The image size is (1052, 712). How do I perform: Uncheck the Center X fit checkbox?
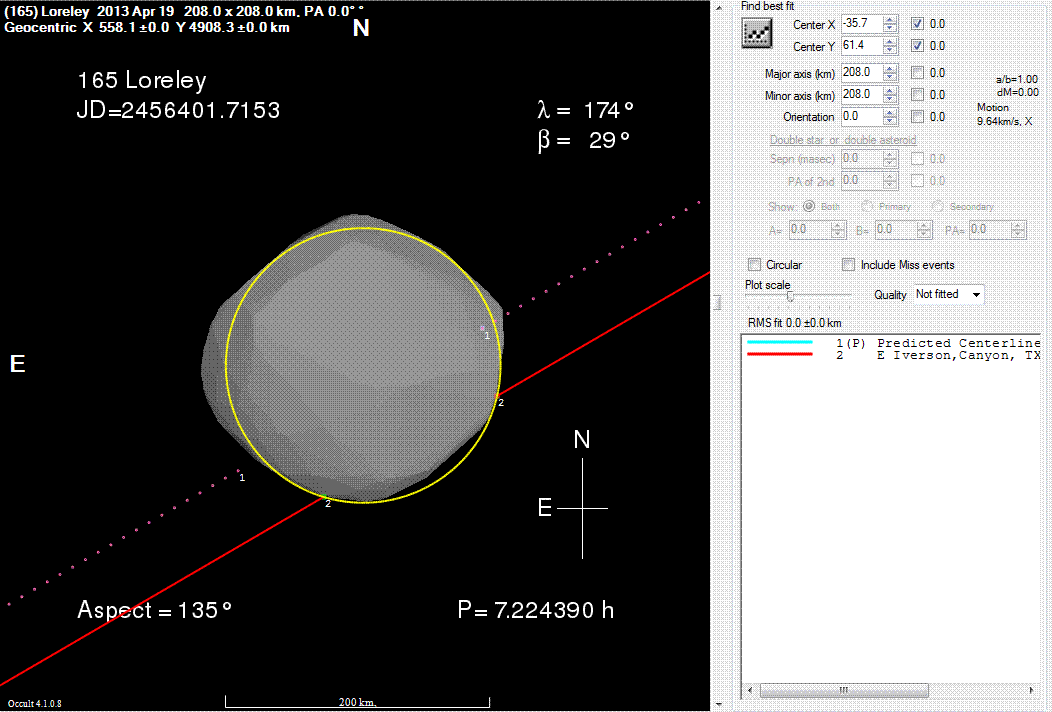[x=917, y=23]
